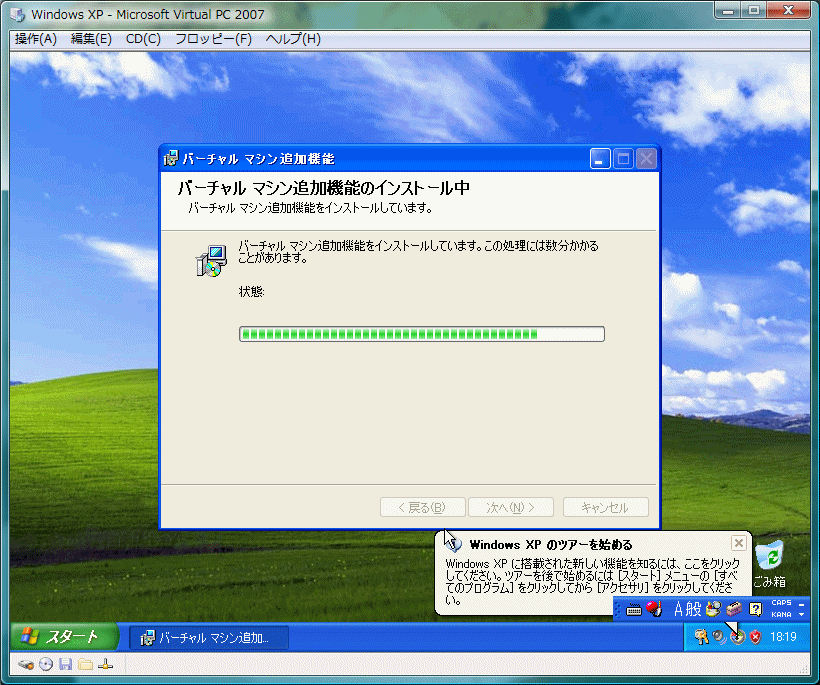This screenshot has height=685, width=820.
Task: Open the ヘルプ(H) menu
Action: (x=293, y=39)
